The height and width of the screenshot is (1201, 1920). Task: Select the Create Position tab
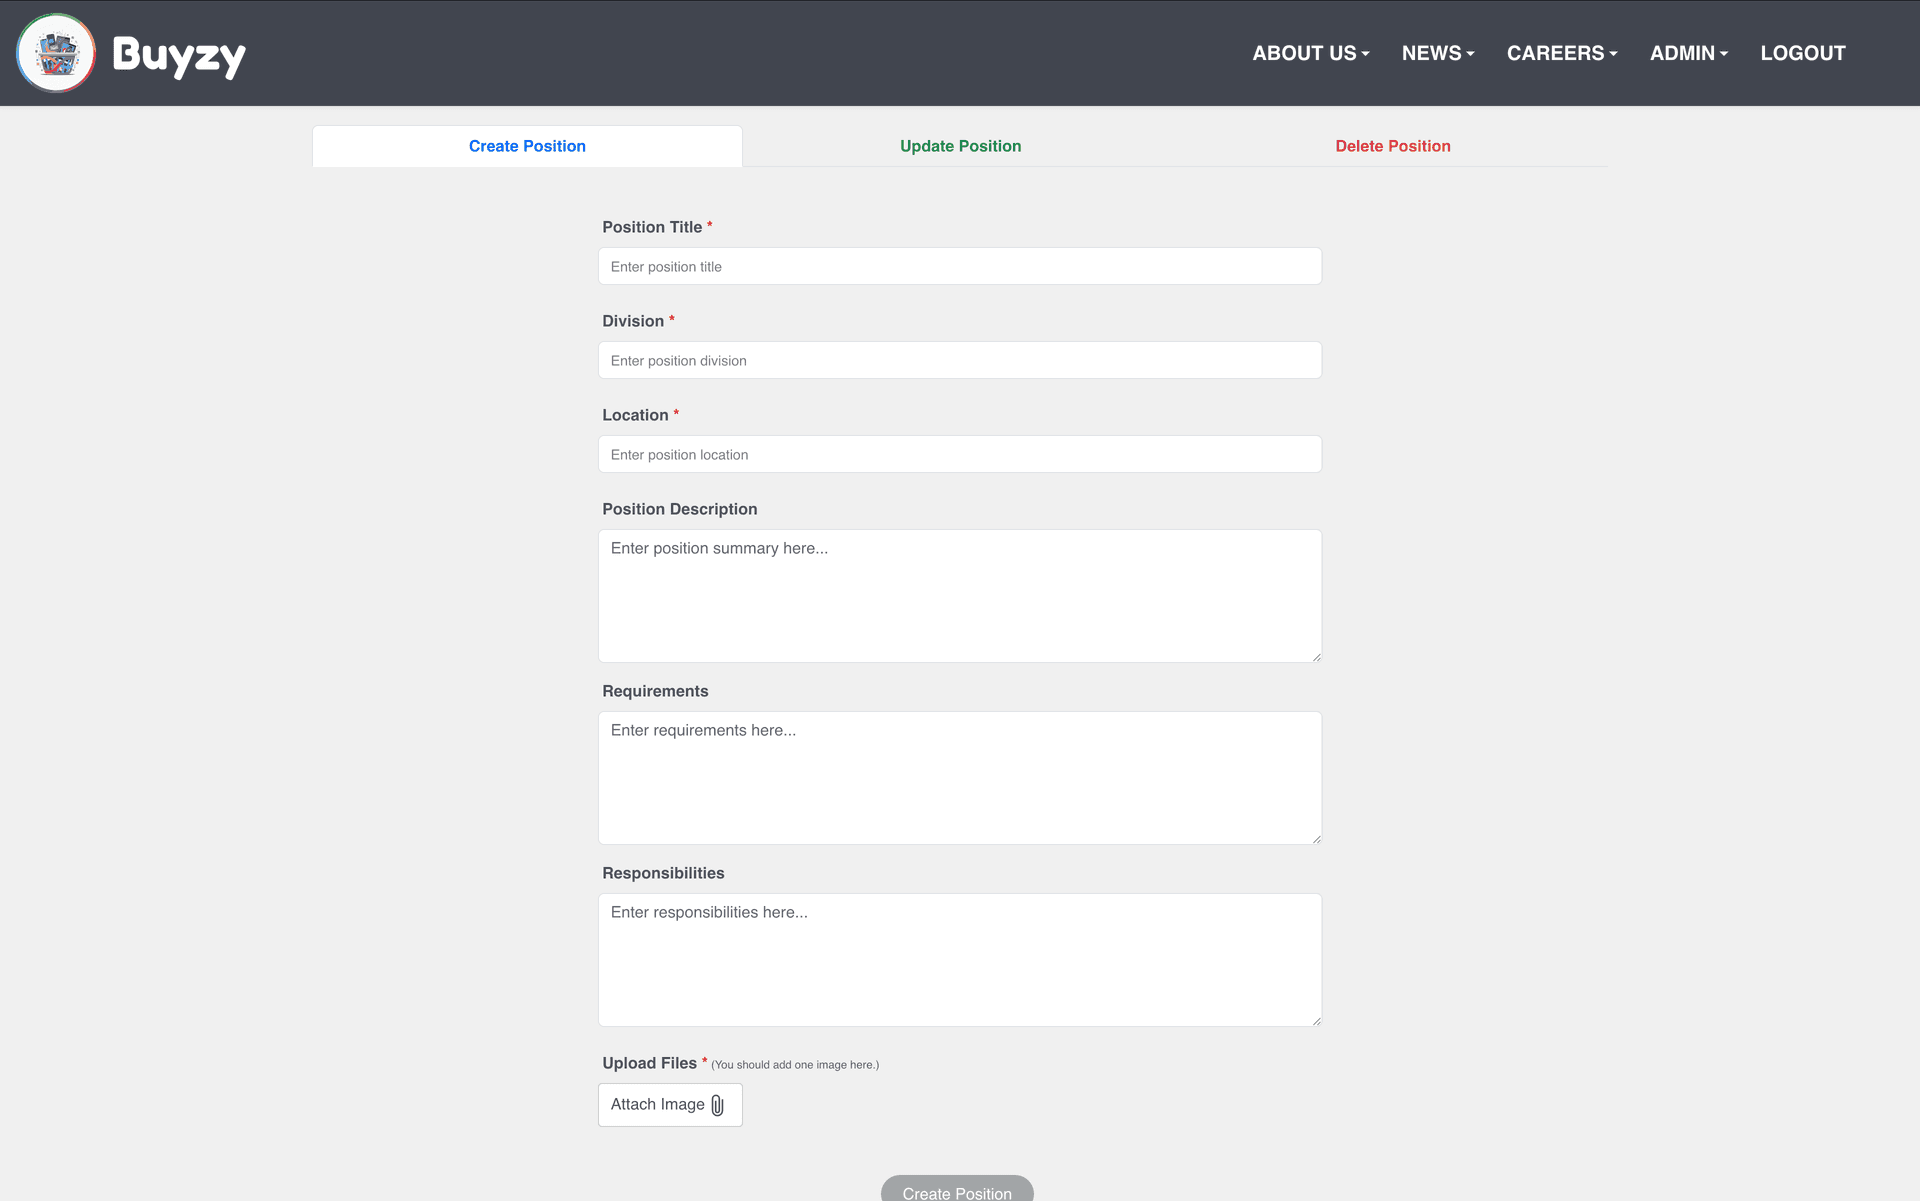[x=527, y=146]
